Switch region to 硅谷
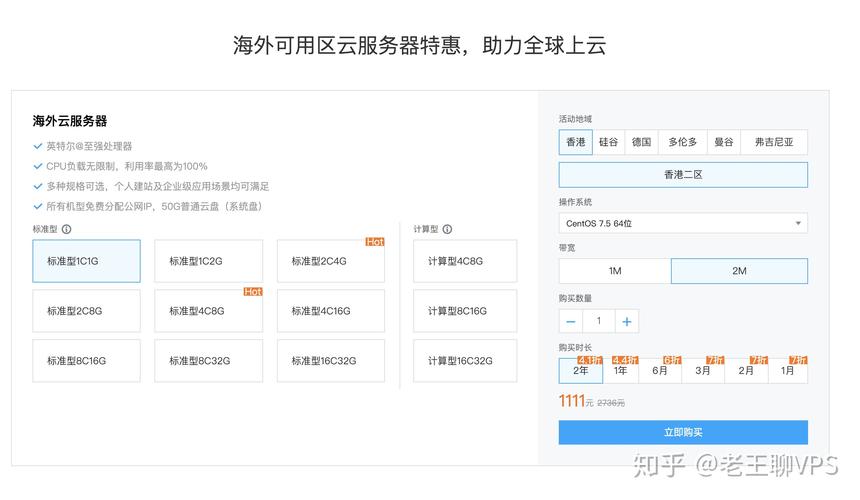This screenshot has height=500, width=860. (x=608, y=142)
